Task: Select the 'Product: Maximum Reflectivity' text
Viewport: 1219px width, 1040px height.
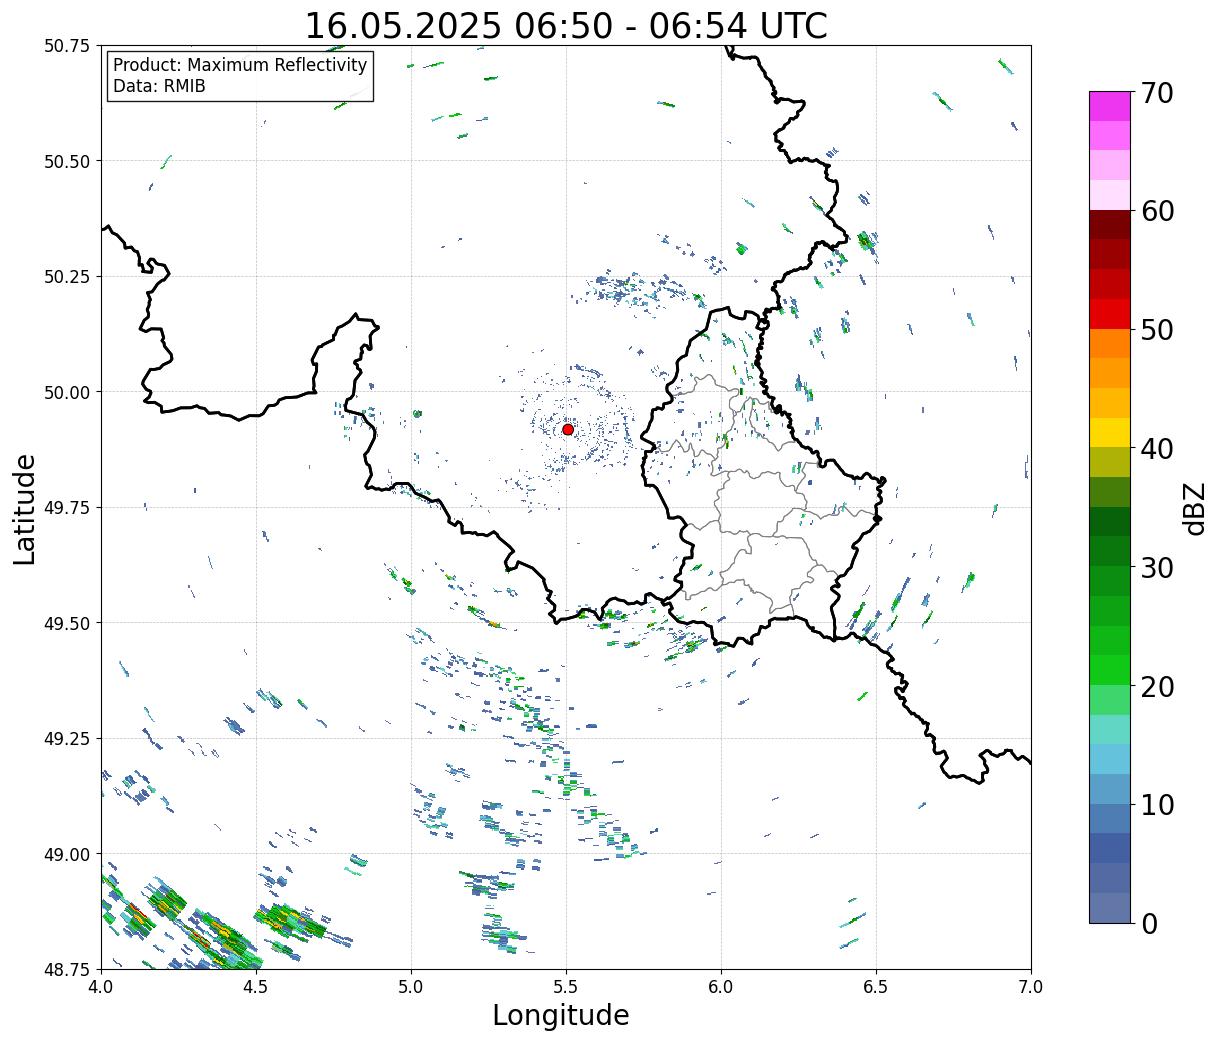Action: 240,65
